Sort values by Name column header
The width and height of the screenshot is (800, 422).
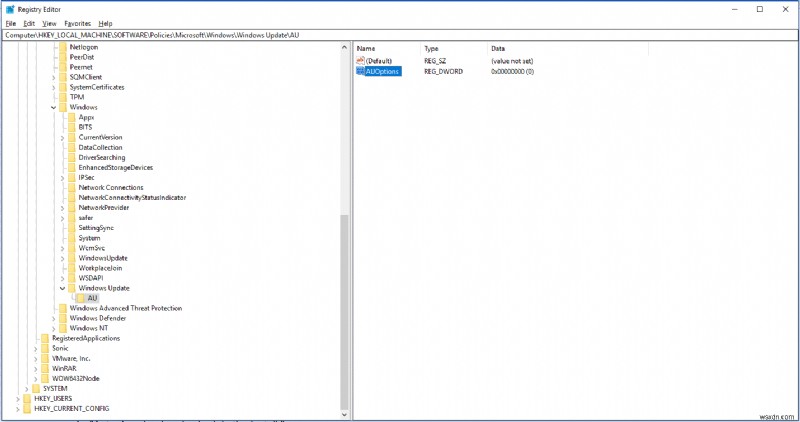coord(387,48)
